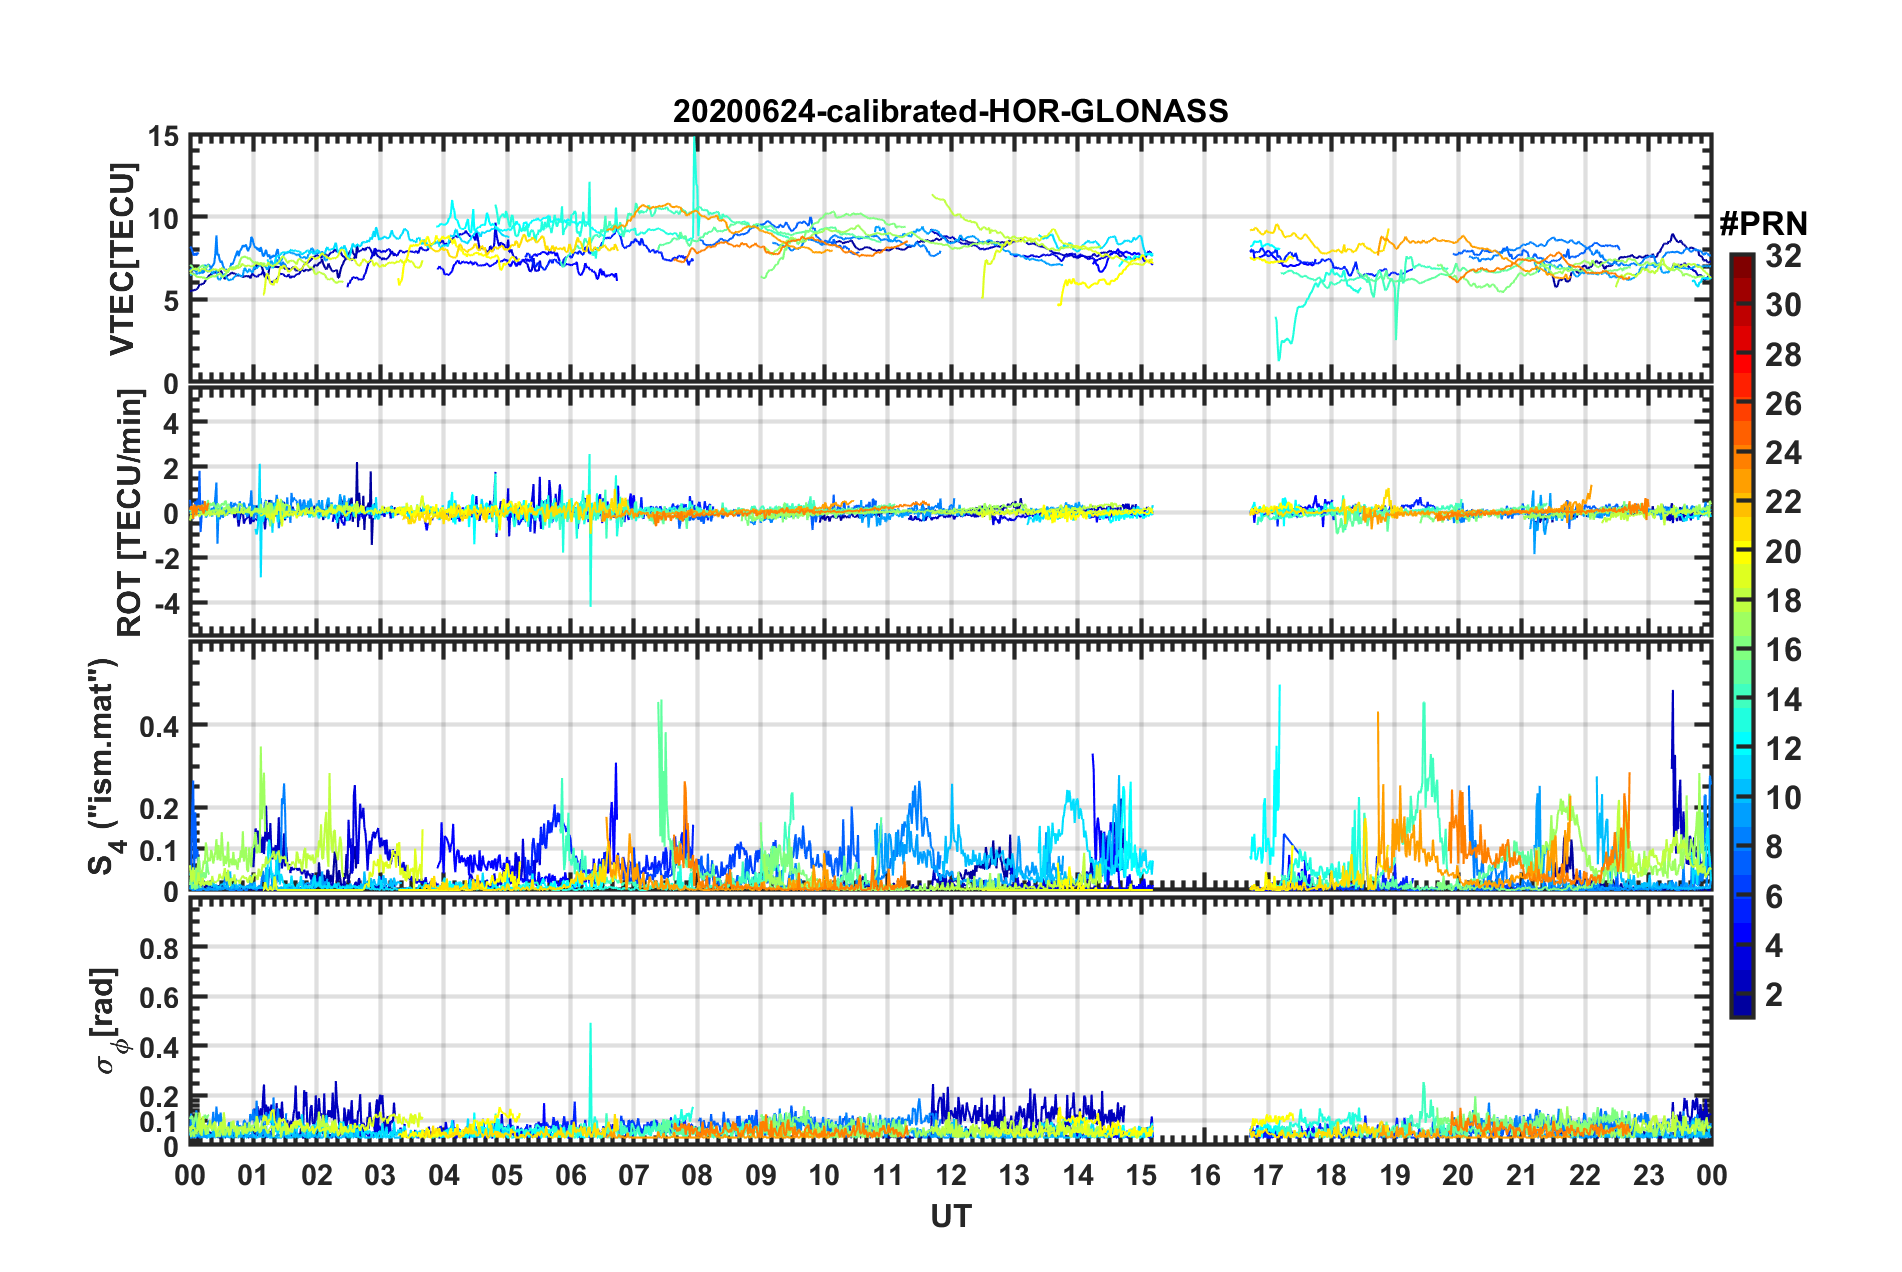
Task: Click sigma-phi axis tick label 0.8
Action: click(x=160, y=947)
